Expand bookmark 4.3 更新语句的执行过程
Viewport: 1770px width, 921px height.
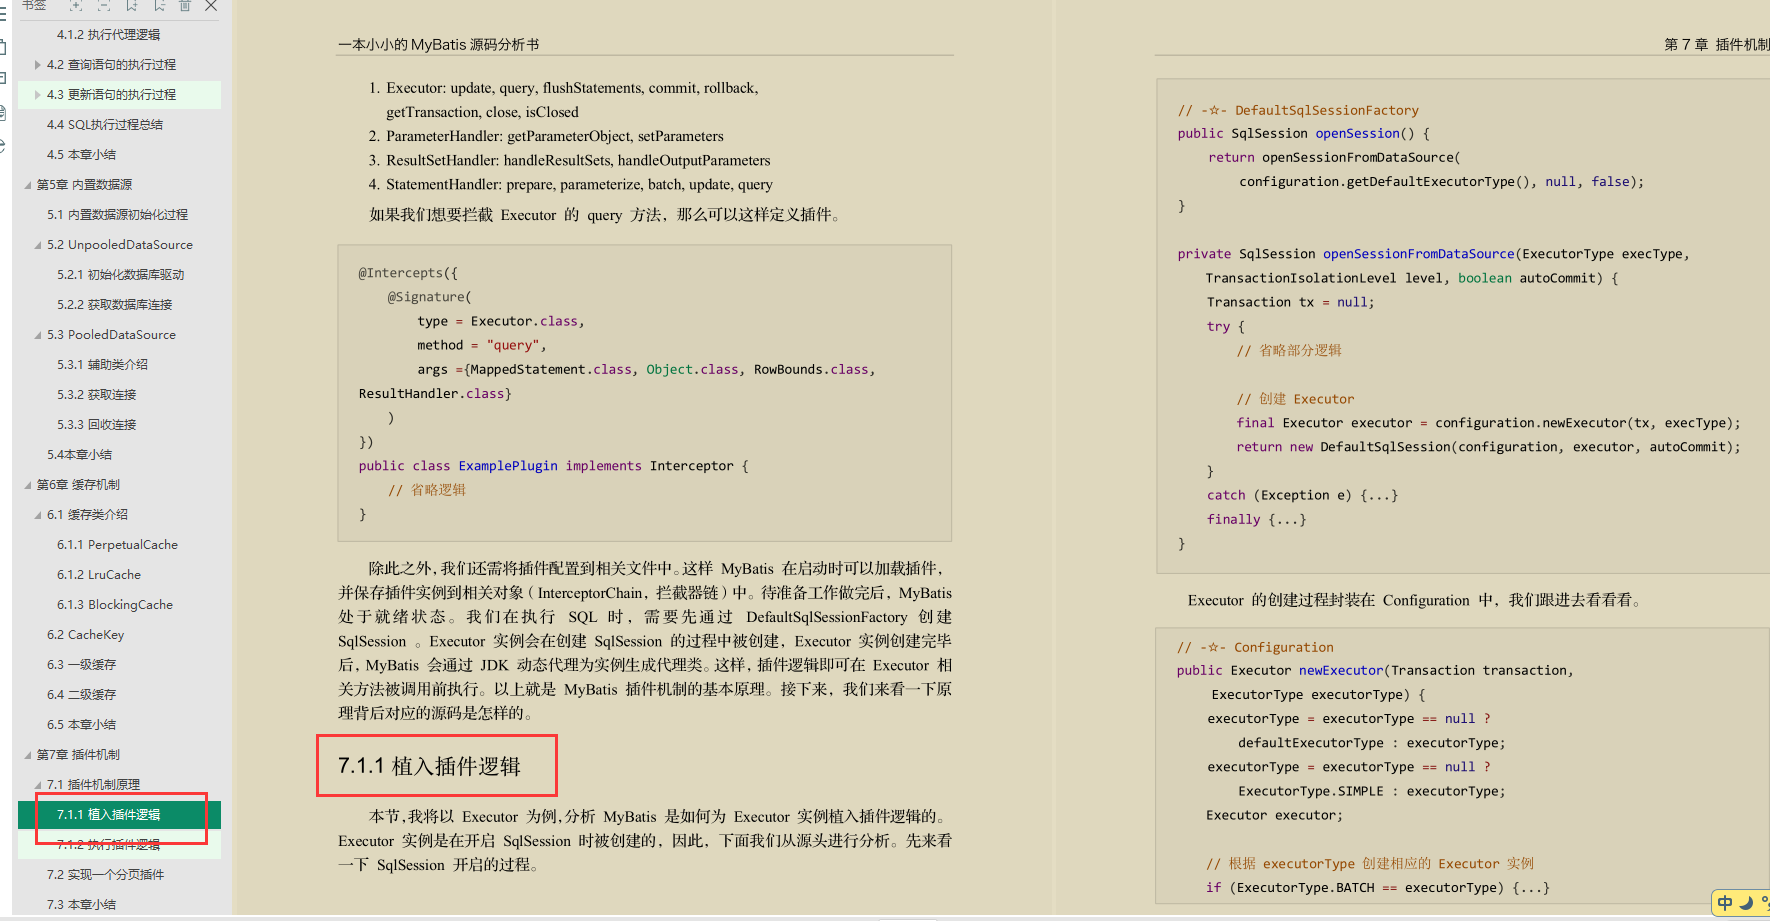pyautogui.click(x=38, y=95)
